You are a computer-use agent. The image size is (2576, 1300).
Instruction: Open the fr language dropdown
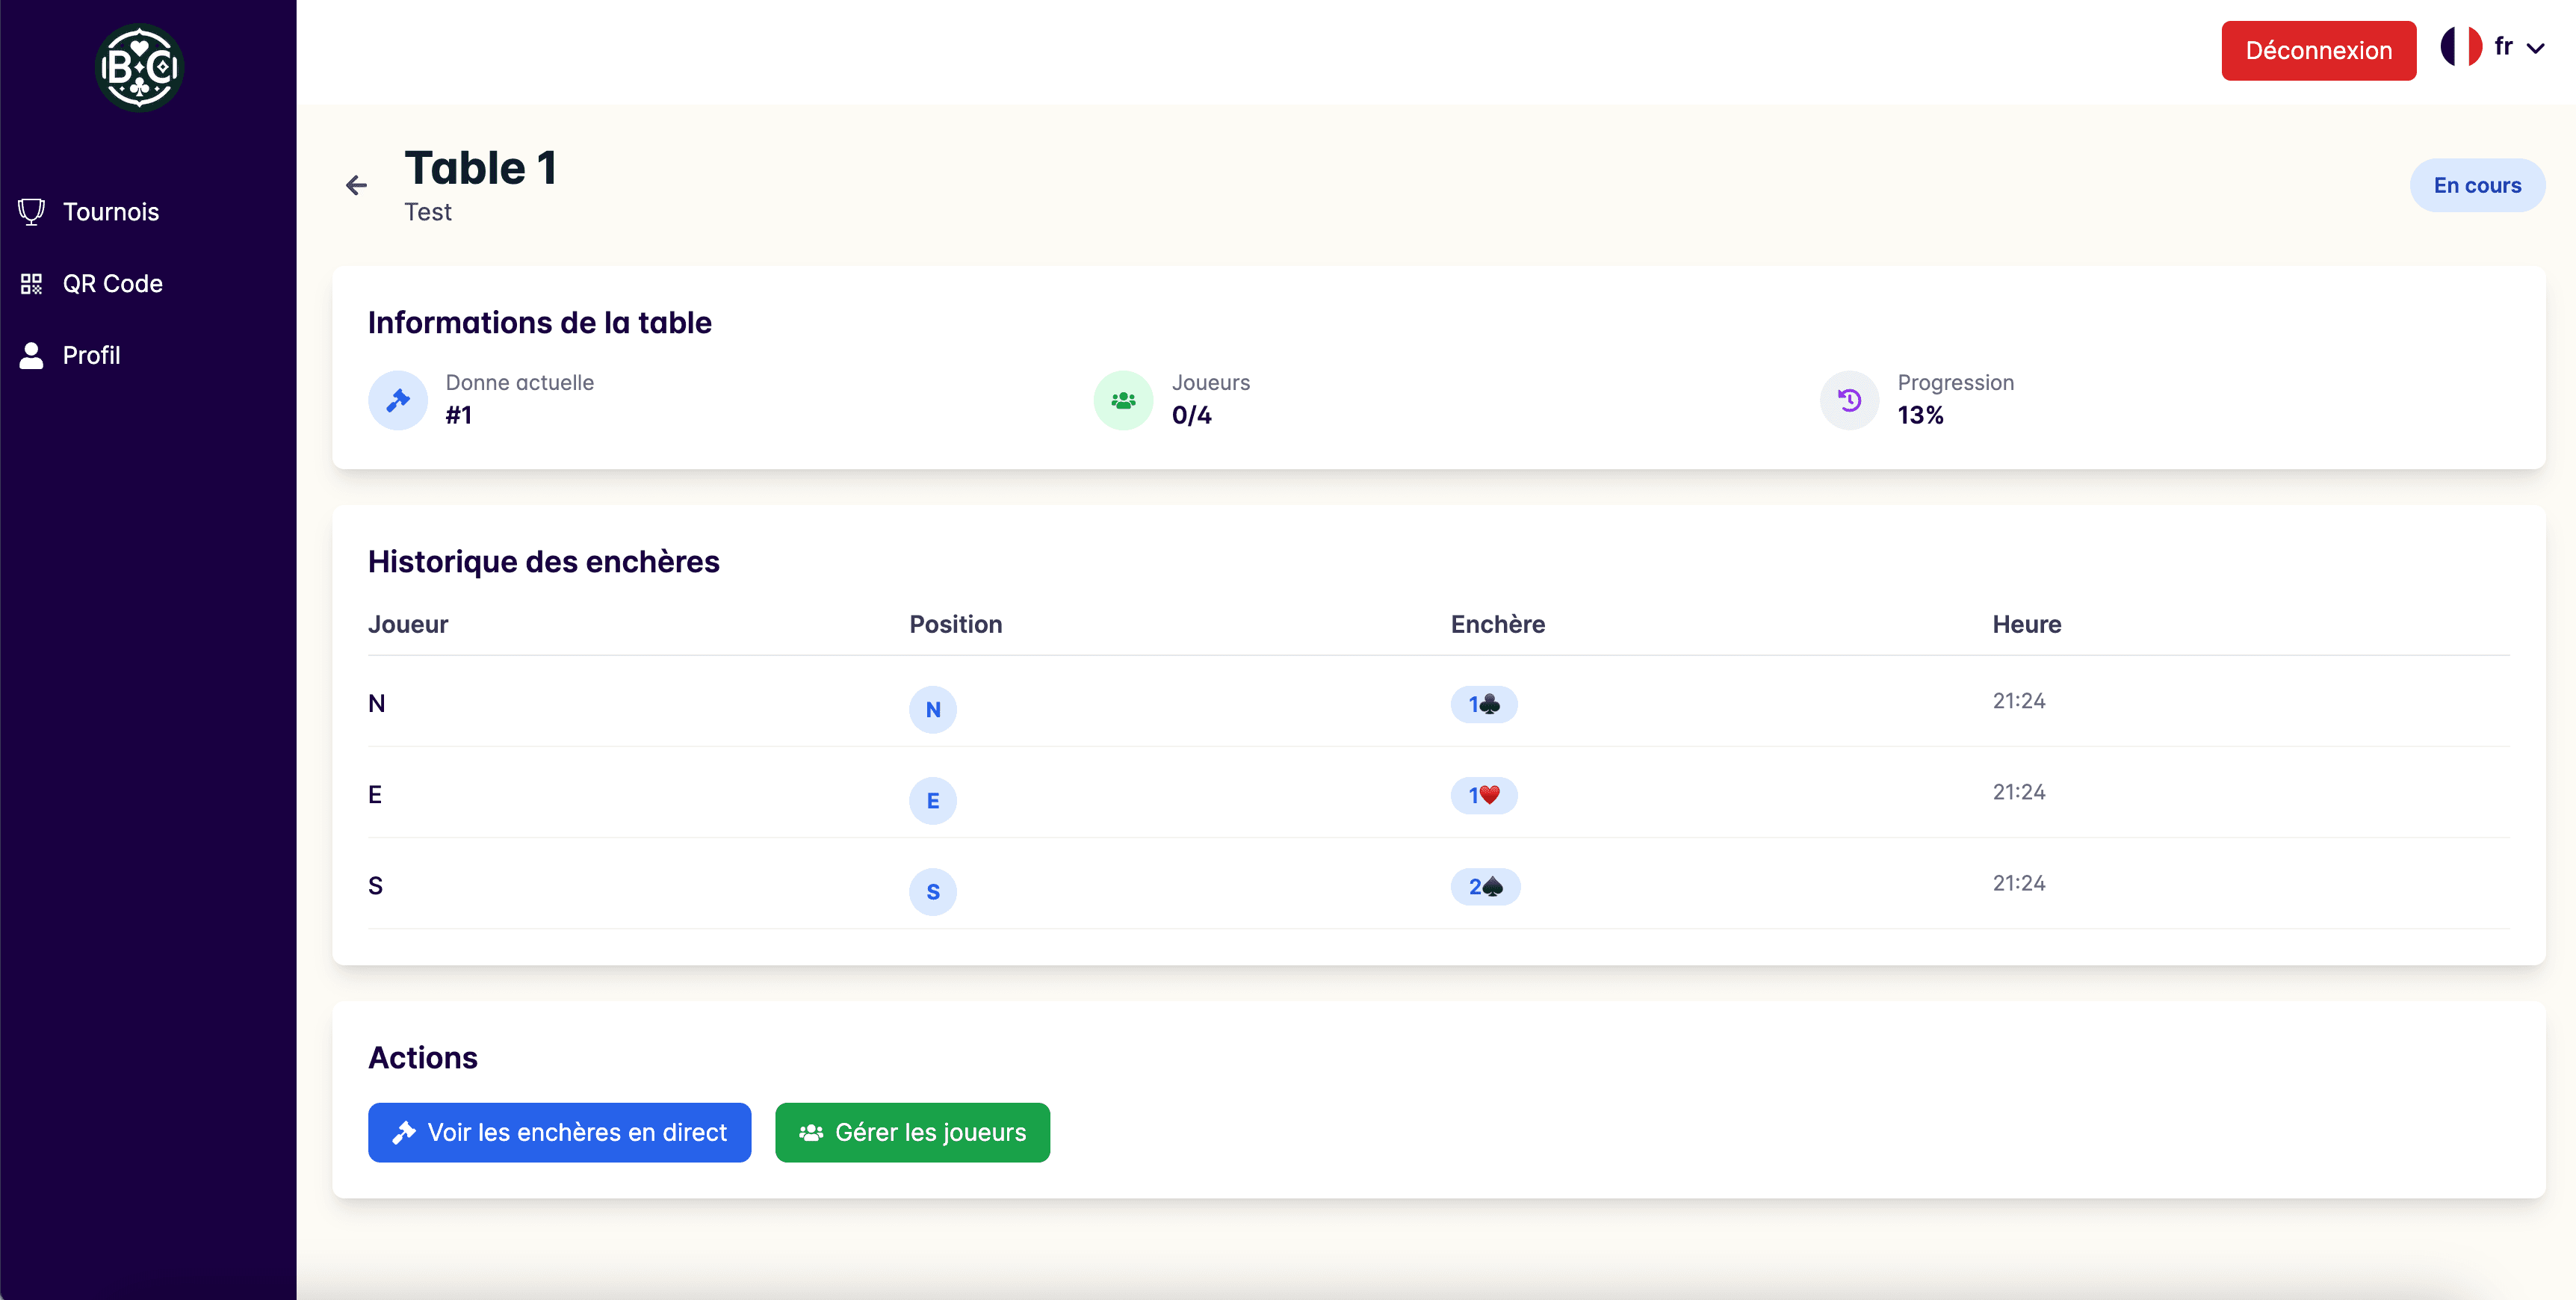[2504, 47]
